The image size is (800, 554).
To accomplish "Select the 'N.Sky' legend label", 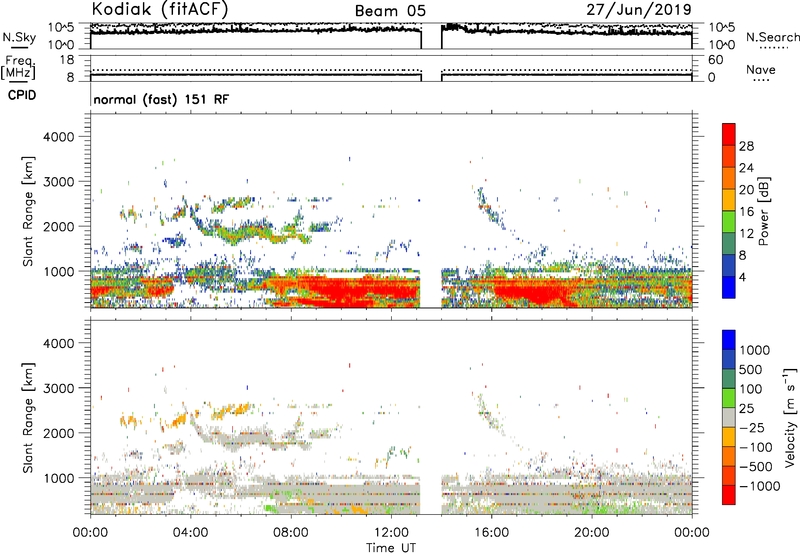I will pyautogui.click(x=19, y=37).
